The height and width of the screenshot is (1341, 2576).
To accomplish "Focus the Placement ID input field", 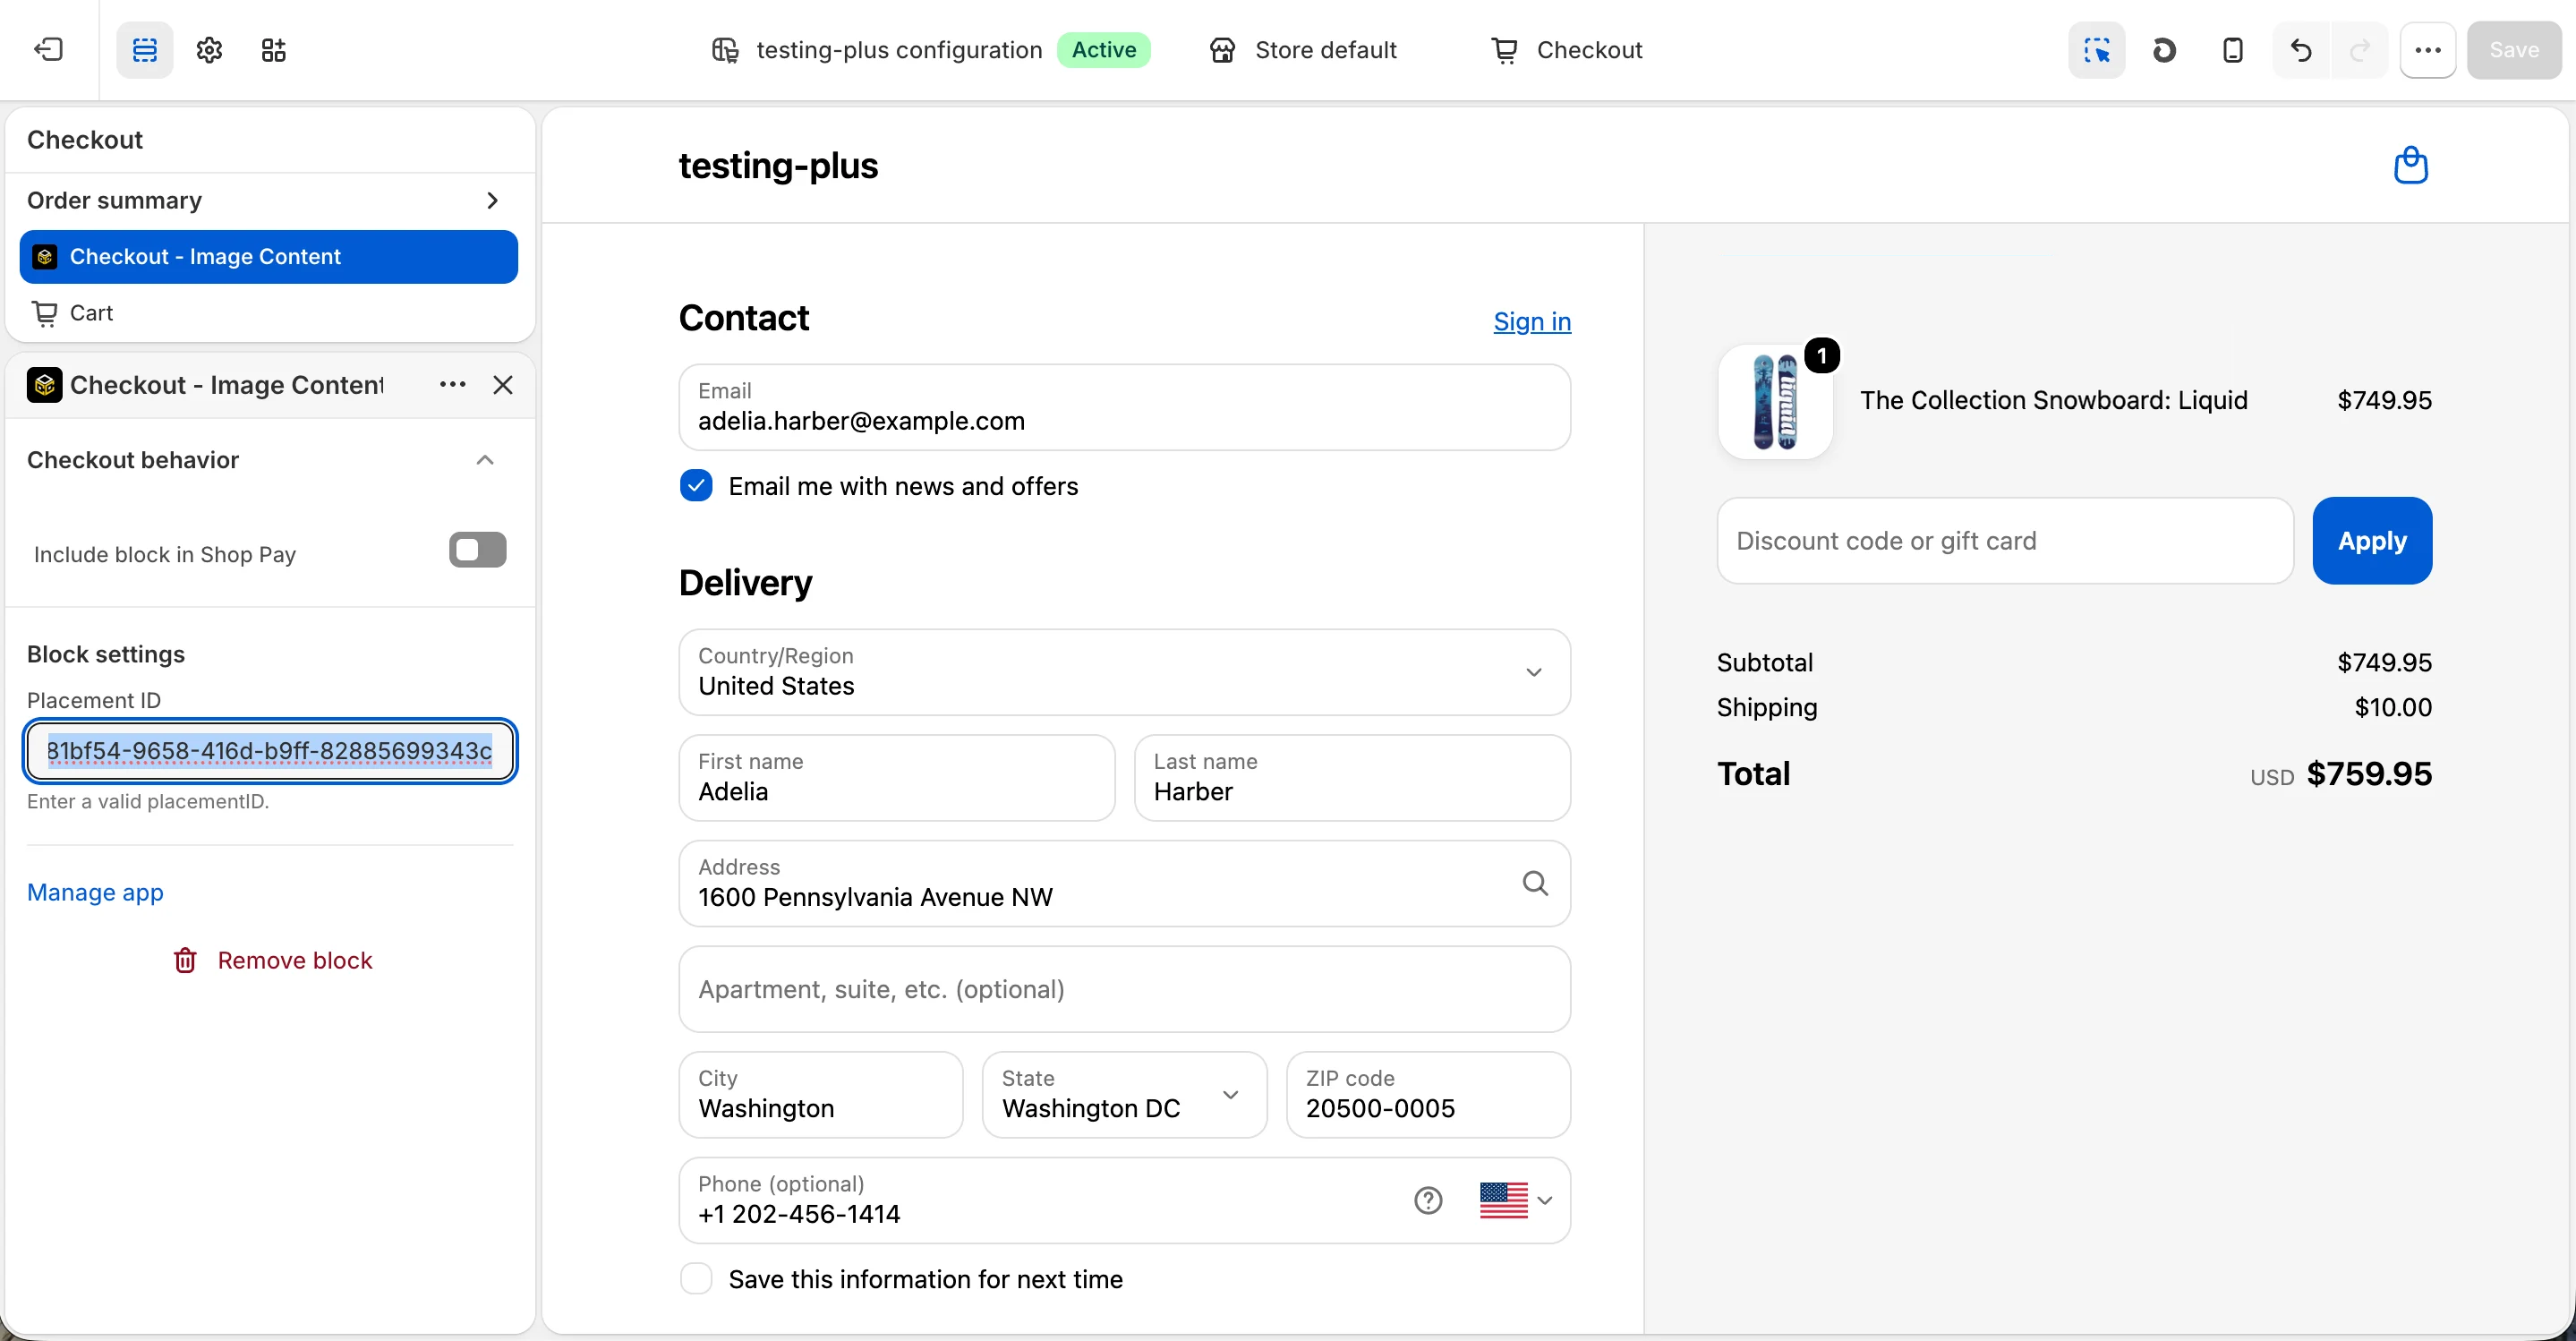I will click(270, 751).
